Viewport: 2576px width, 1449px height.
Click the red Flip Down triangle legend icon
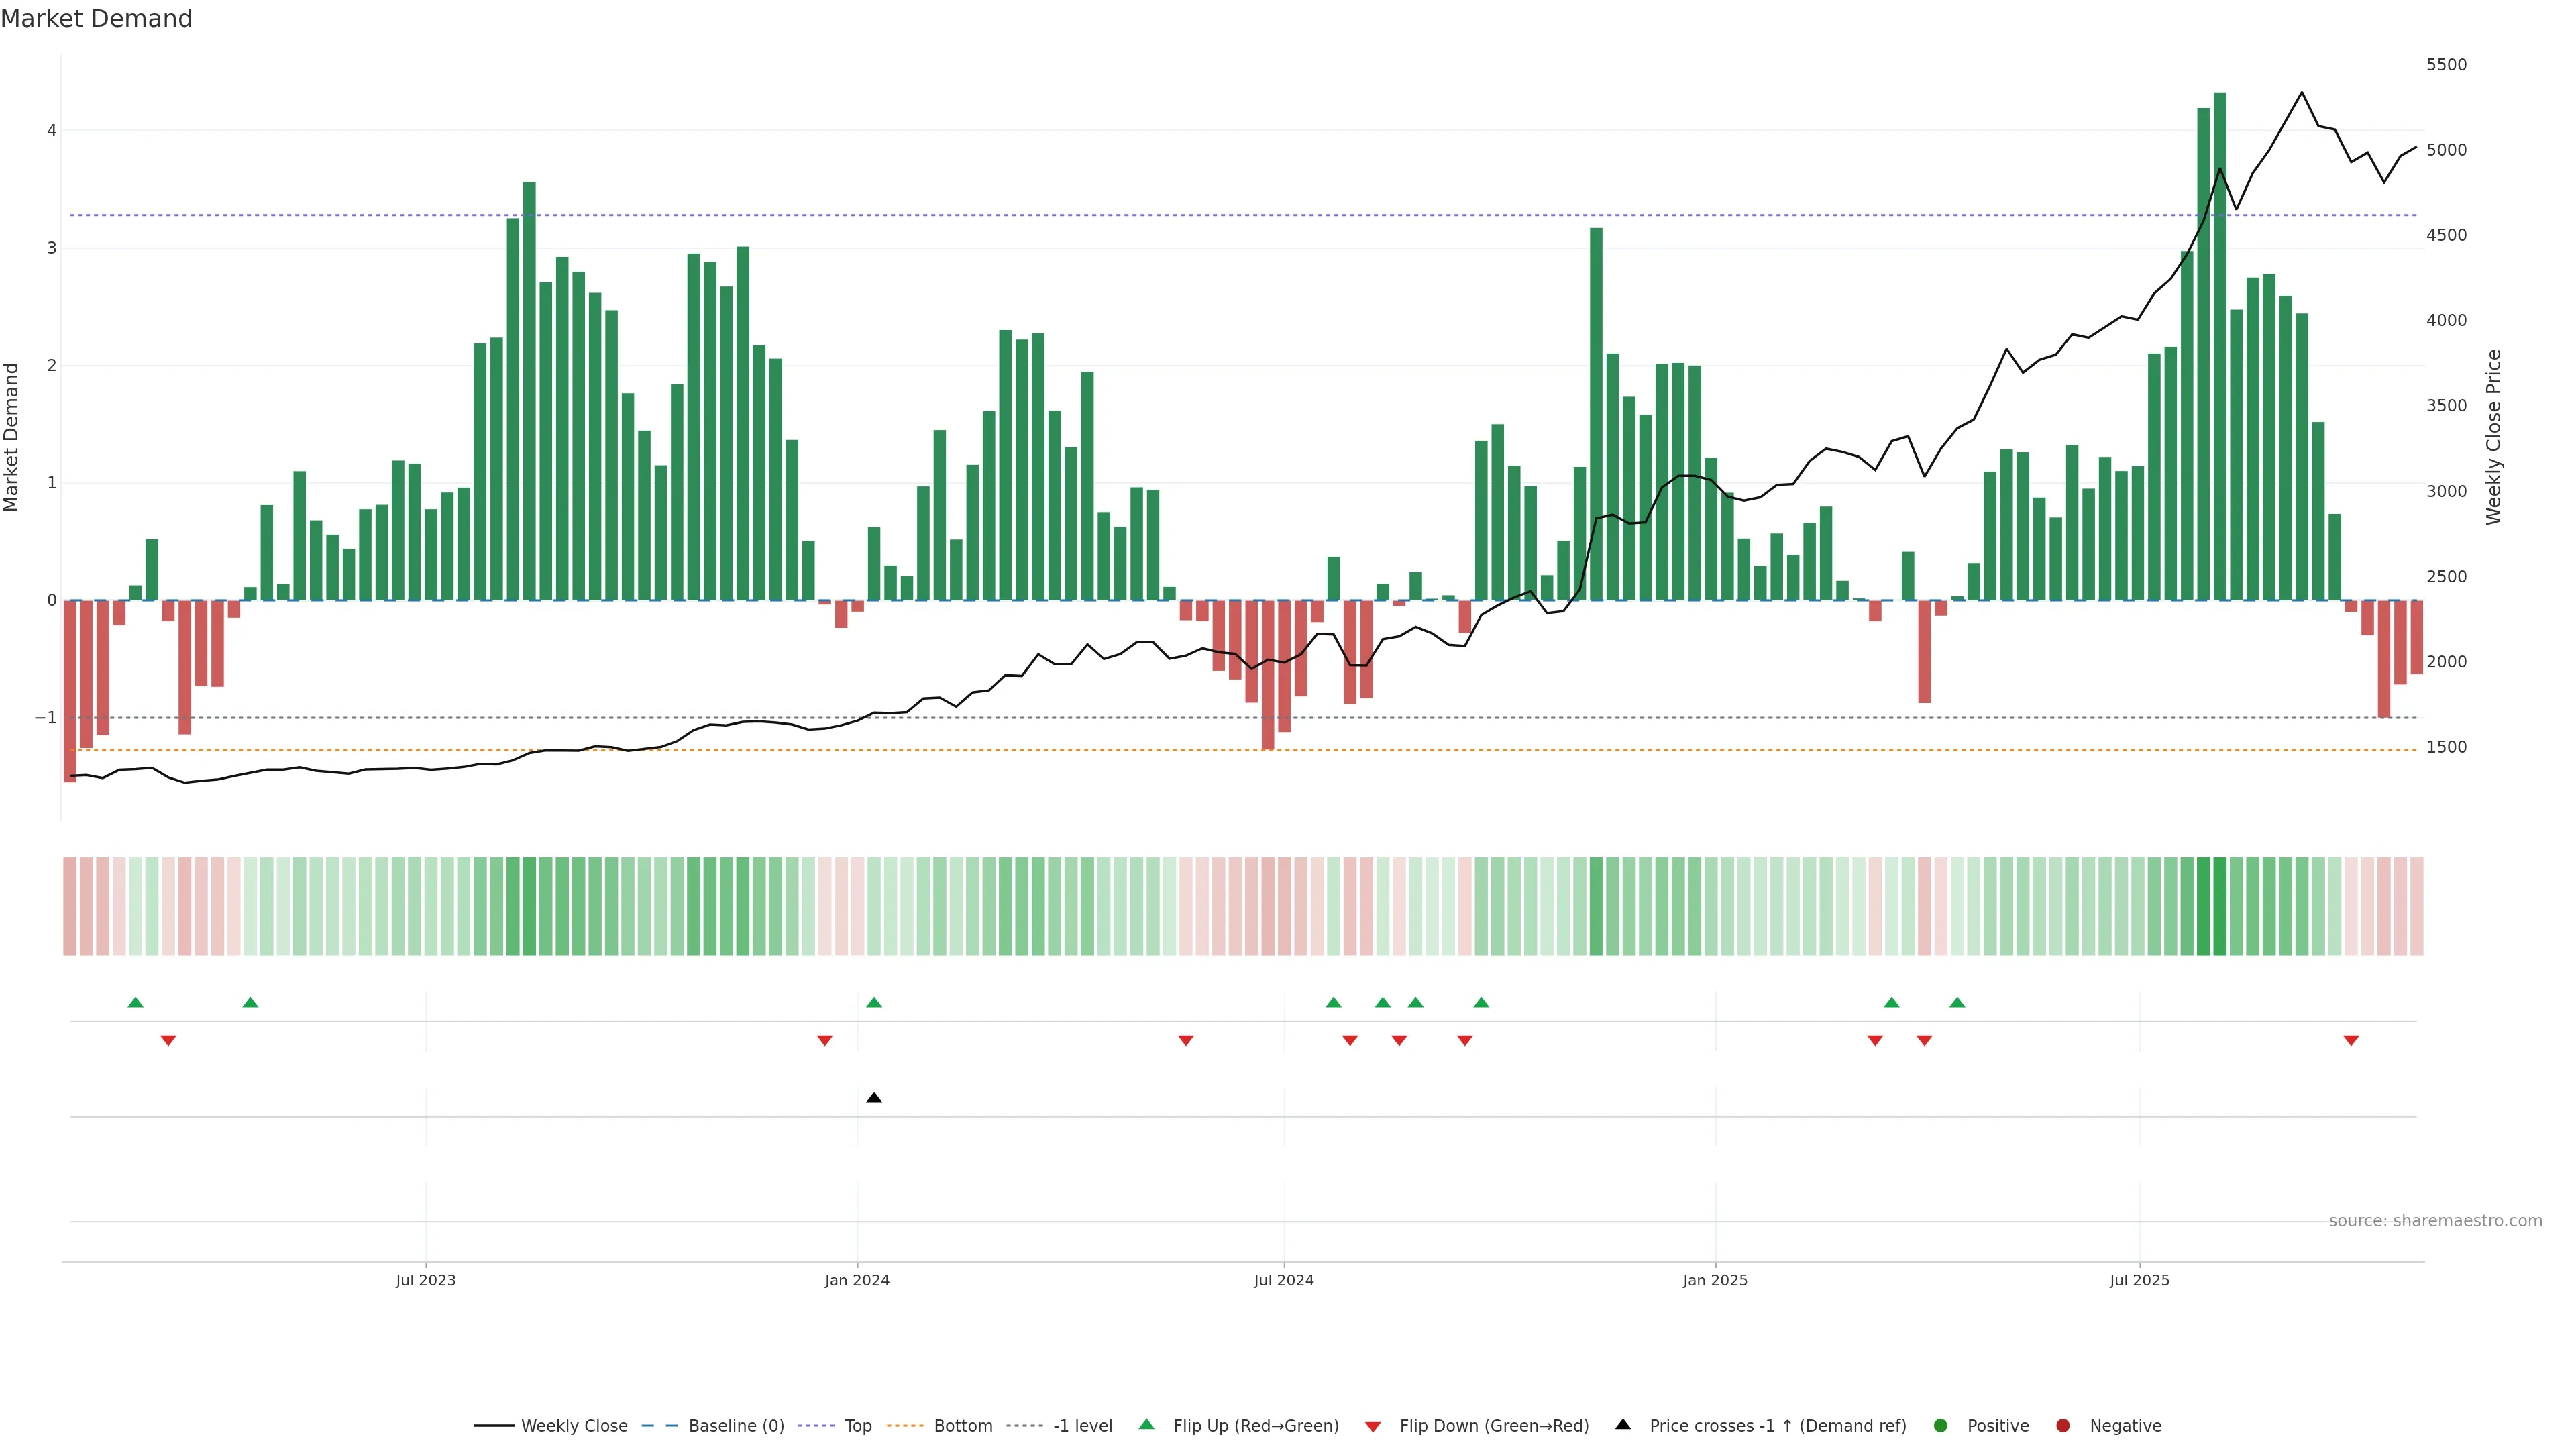coord(1373,1426)
